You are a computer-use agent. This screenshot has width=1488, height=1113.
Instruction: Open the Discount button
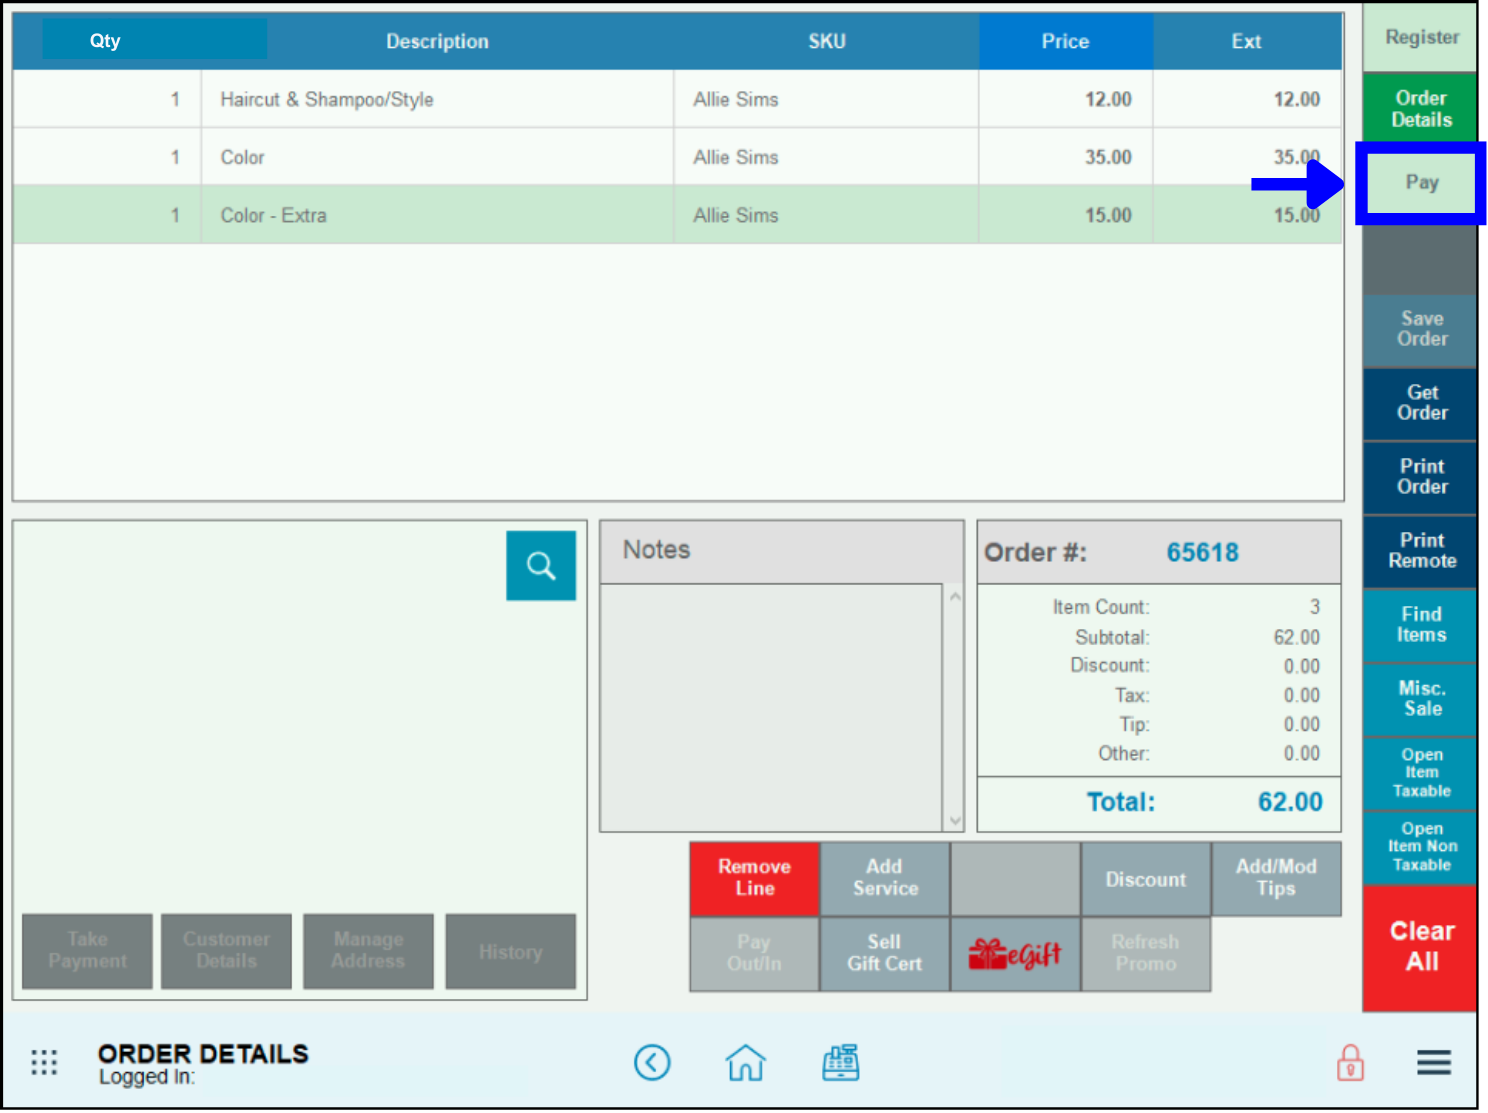point(1145,879)
